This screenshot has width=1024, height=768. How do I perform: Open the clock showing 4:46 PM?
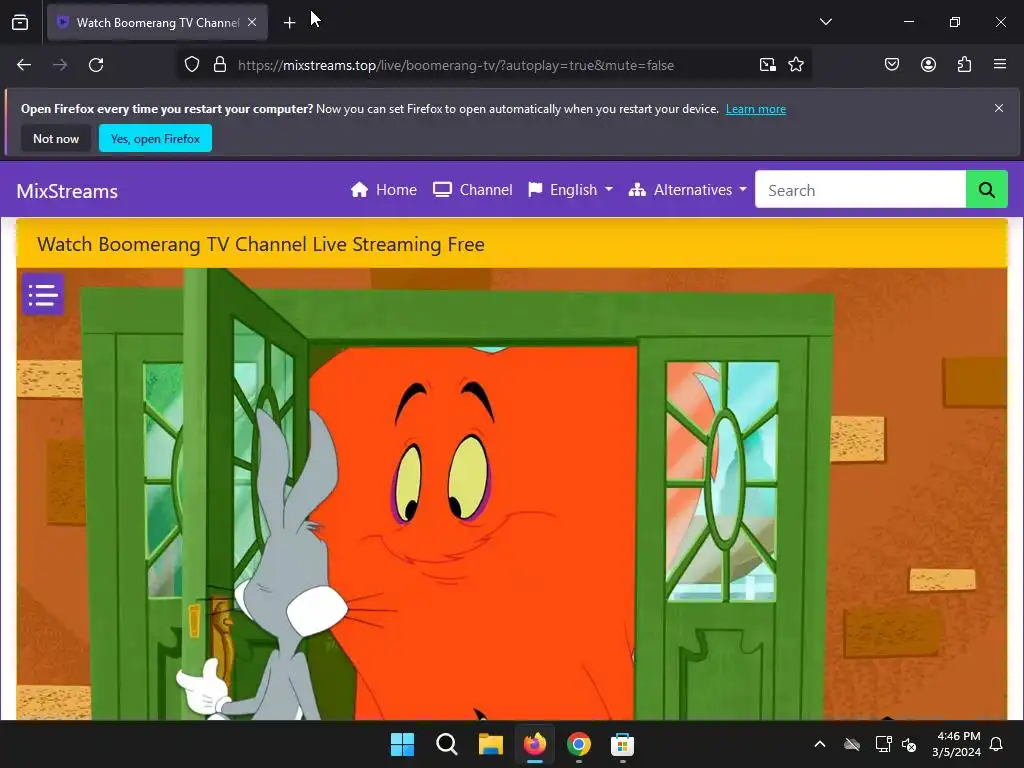[957, 744]
